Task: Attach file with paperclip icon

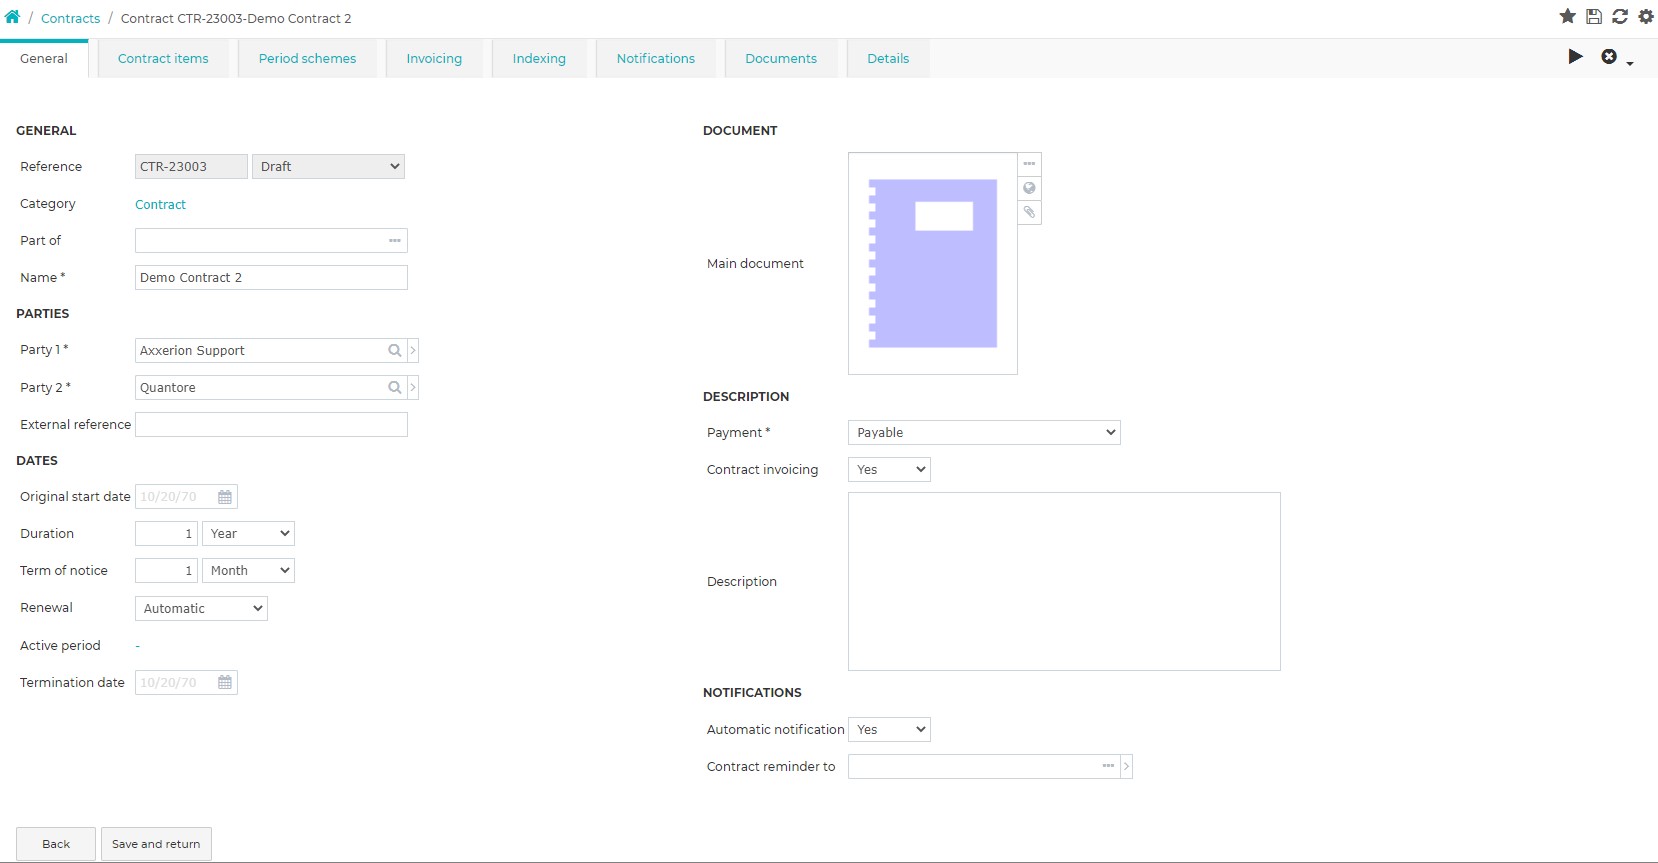Action: tap(1029, 212)
